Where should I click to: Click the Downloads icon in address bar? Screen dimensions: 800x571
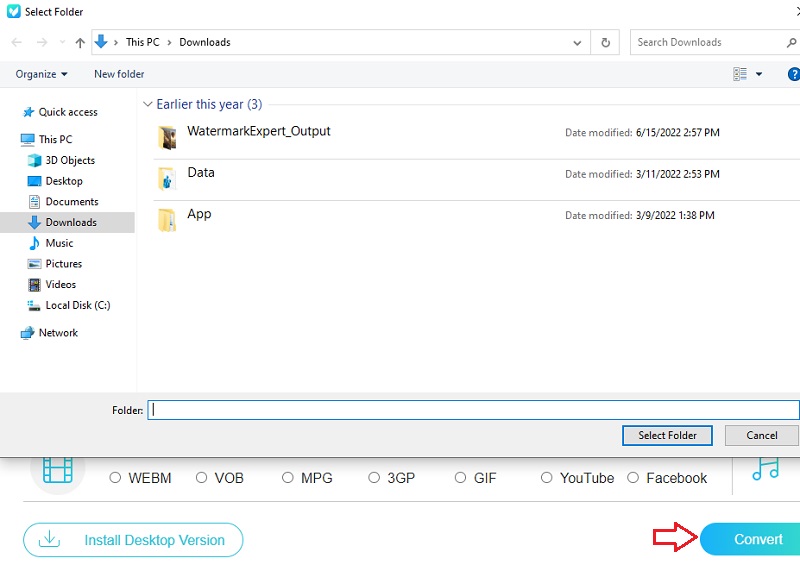(x=101, y=41)
